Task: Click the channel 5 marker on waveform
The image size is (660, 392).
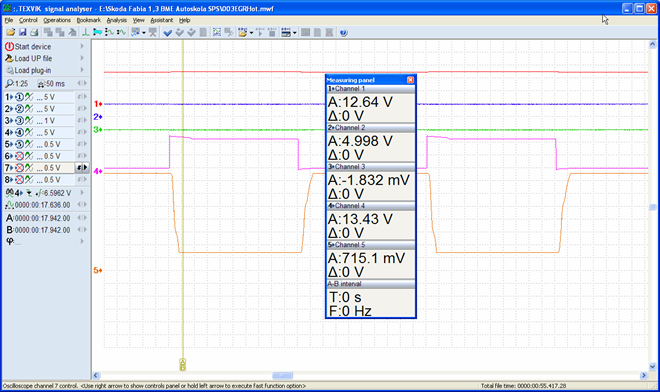Action: 98,270
